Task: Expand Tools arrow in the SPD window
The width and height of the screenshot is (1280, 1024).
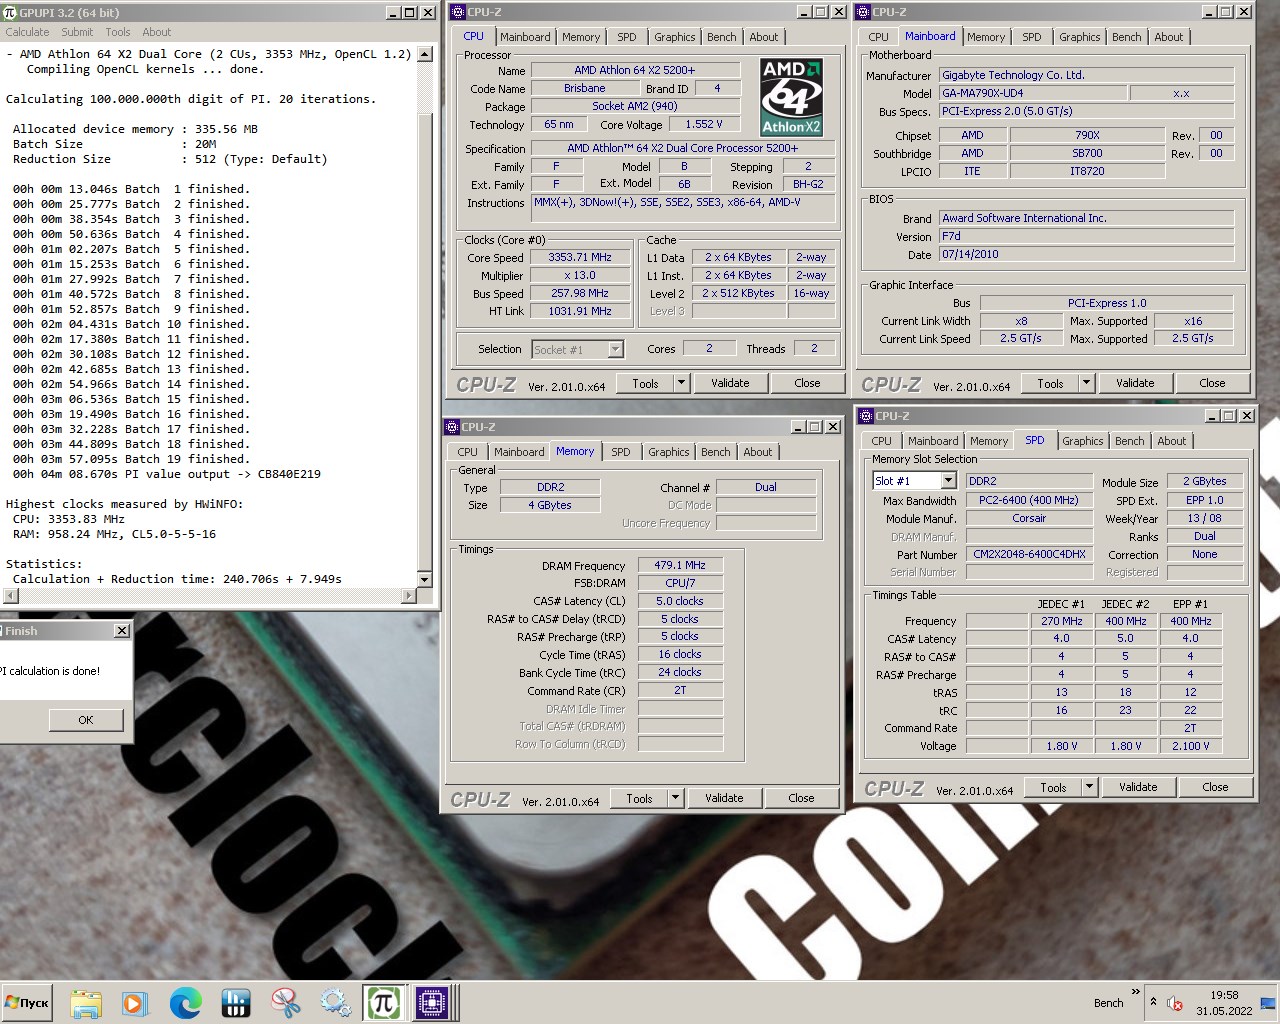Action: point(1089,787)
